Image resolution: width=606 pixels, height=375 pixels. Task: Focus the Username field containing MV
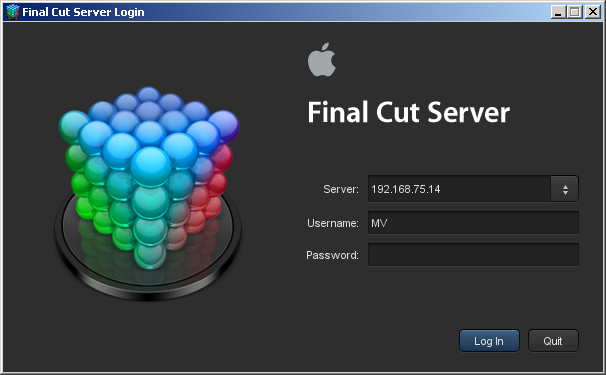pos(473,223)
